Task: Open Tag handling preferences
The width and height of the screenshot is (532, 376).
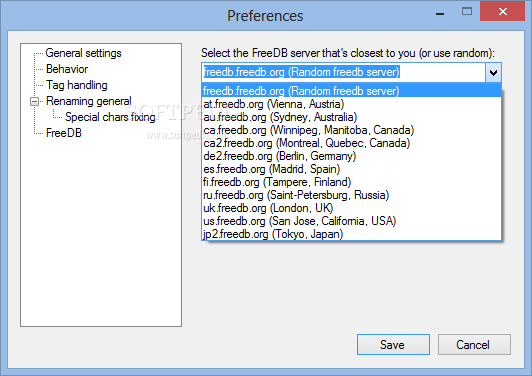Action: click(77, 85)
